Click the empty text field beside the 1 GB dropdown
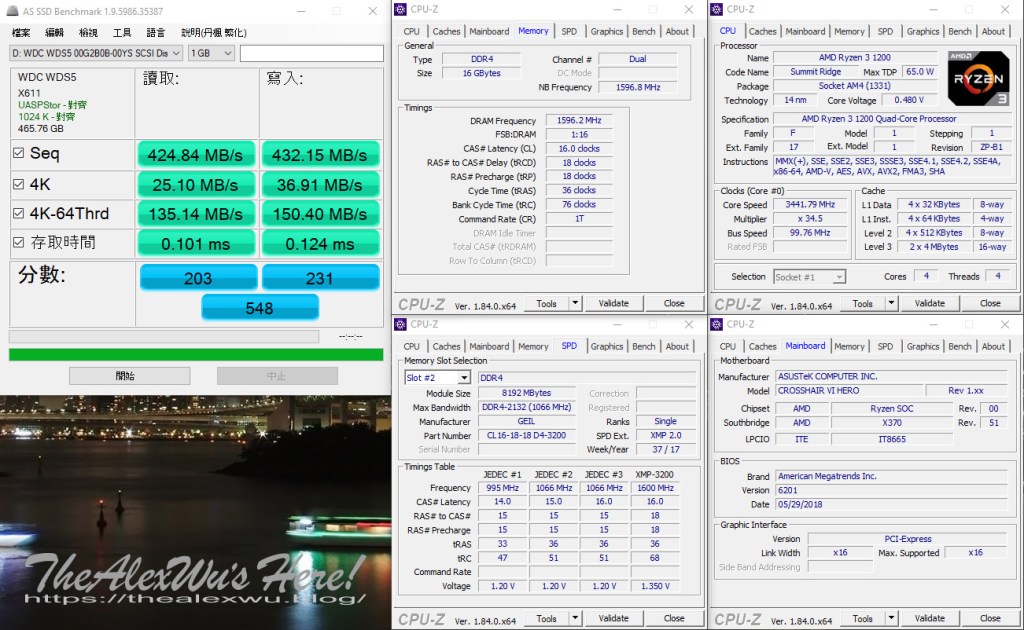This screenshot has height=630, width=1024. tap(311, 53)
